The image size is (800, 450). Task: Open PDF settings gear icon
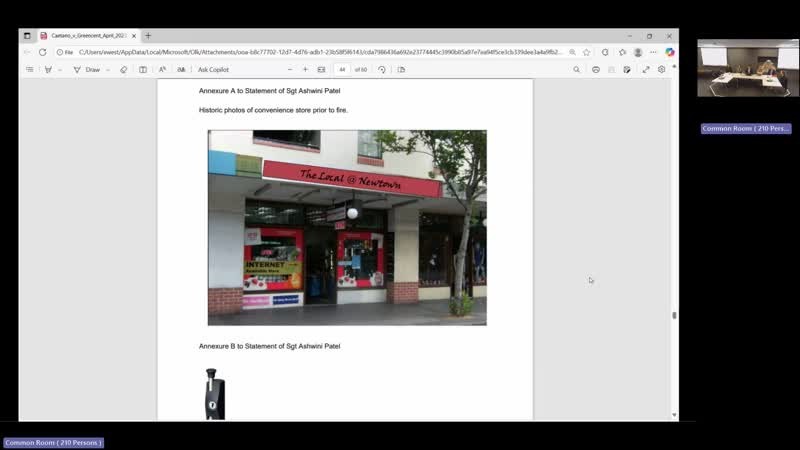(661, 70)
